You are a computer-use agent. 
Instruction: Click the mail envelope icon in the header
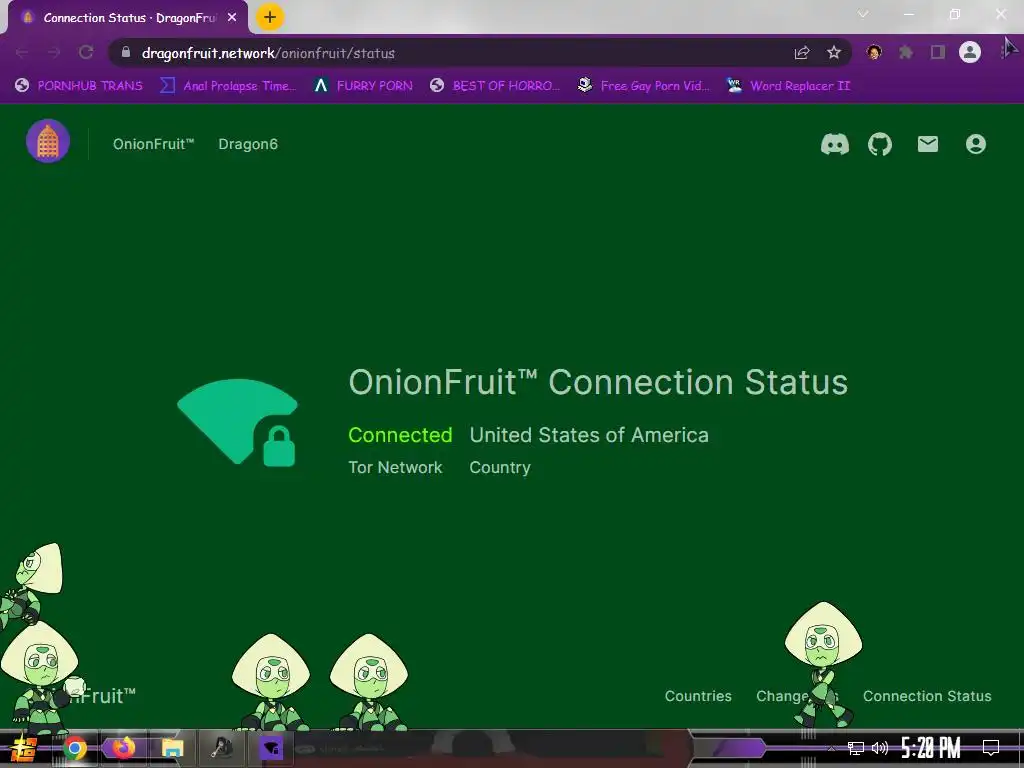pos(927,144)
